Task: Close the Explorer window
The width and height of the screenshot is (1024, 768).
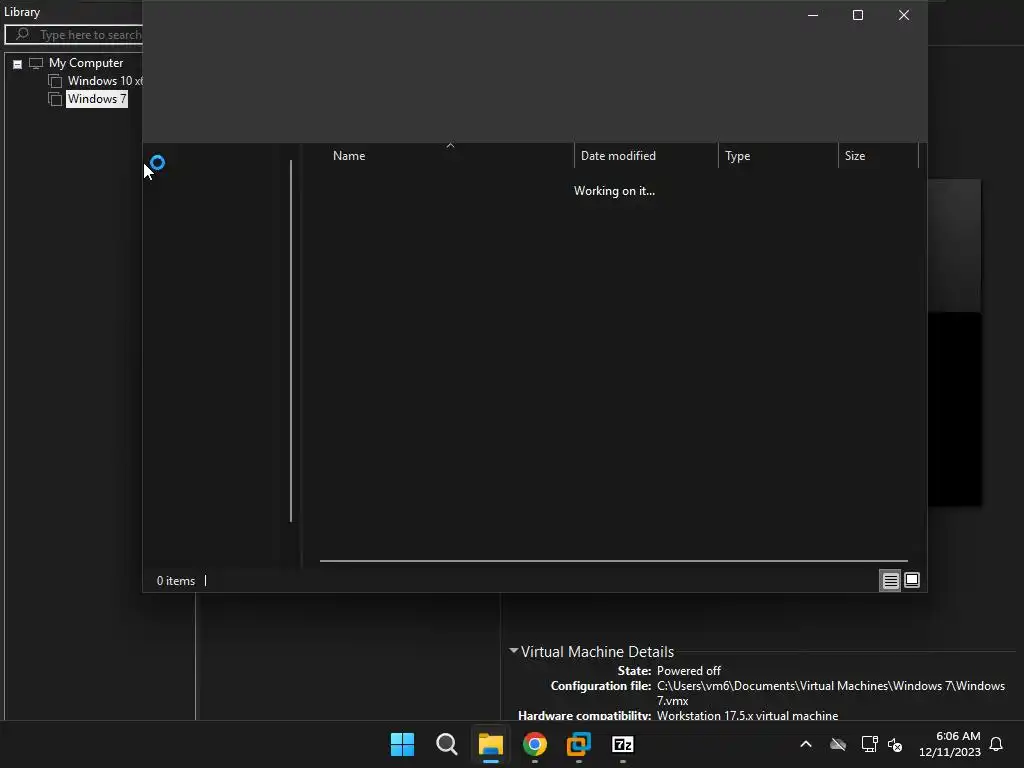Action: point(904,15)
